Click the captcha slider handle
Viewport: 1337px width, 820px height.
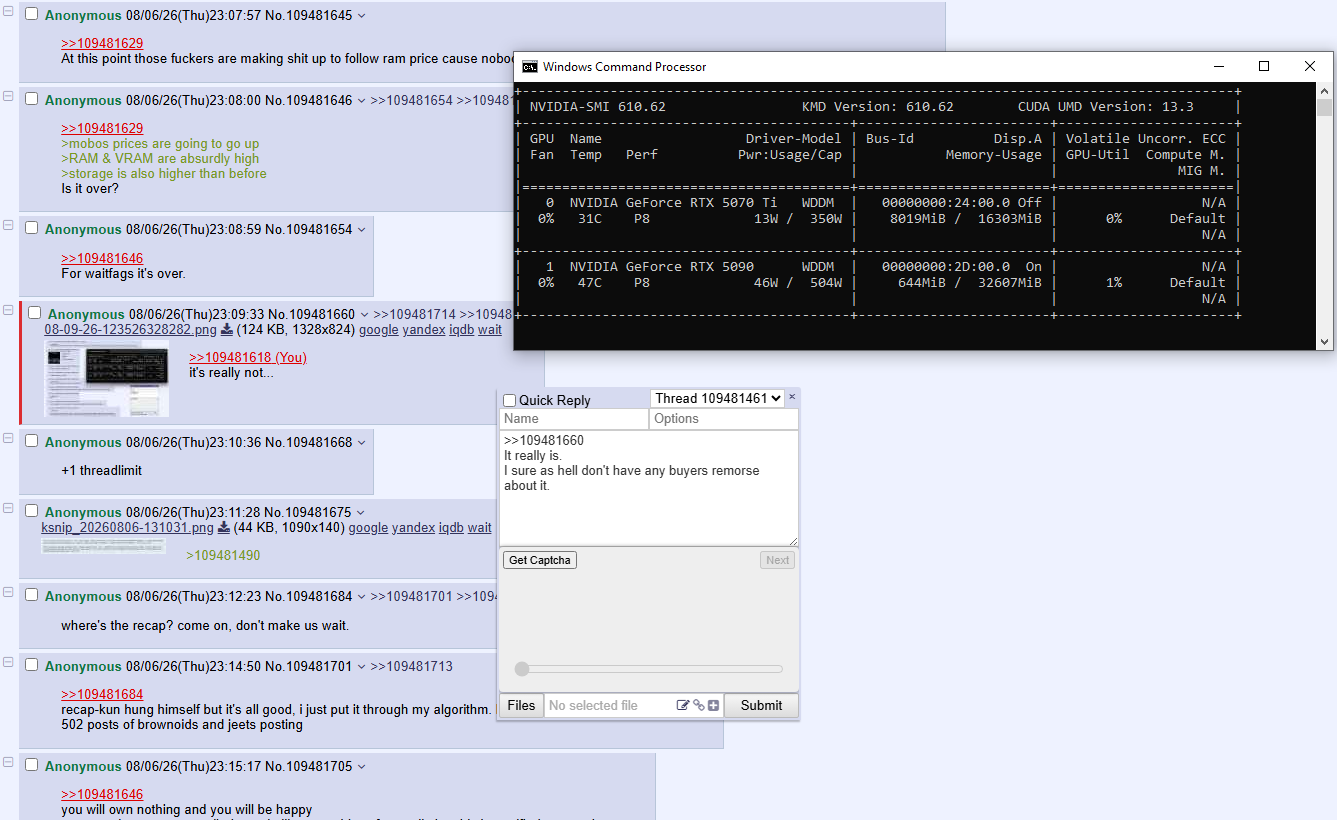521,669
